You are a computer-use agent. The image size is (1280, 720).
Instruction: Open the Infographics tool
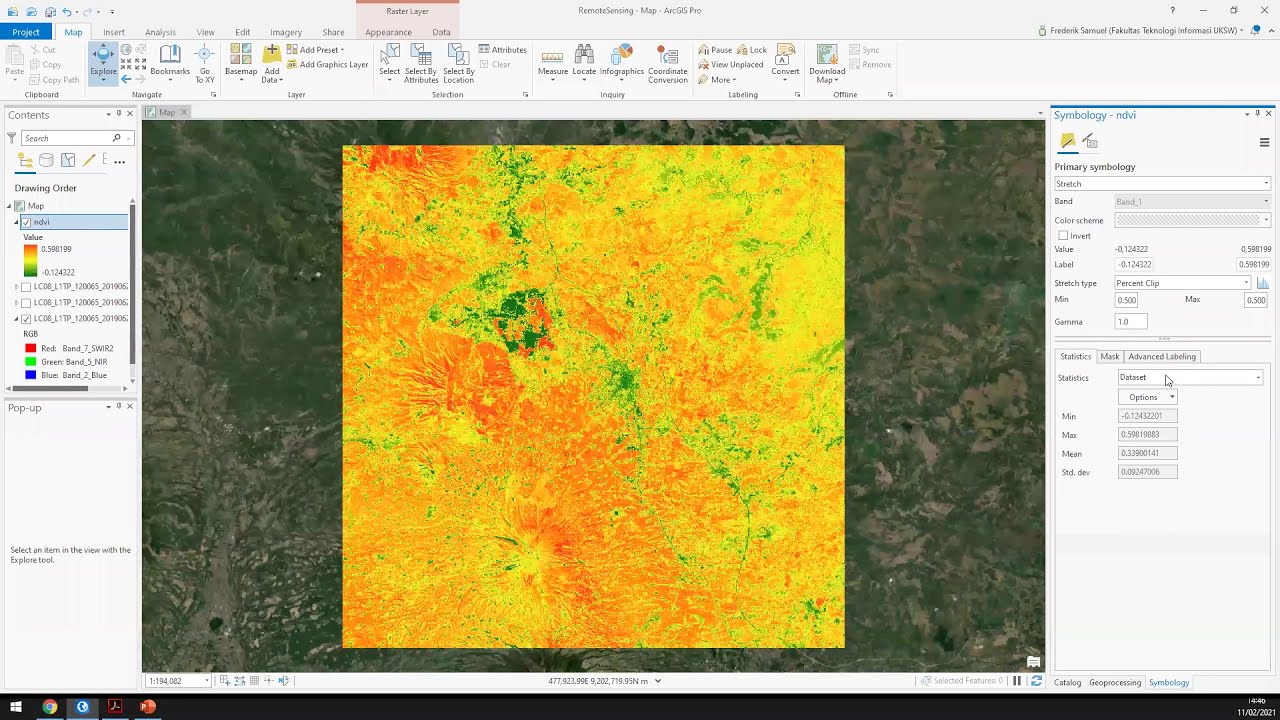(x=622, y=62)
